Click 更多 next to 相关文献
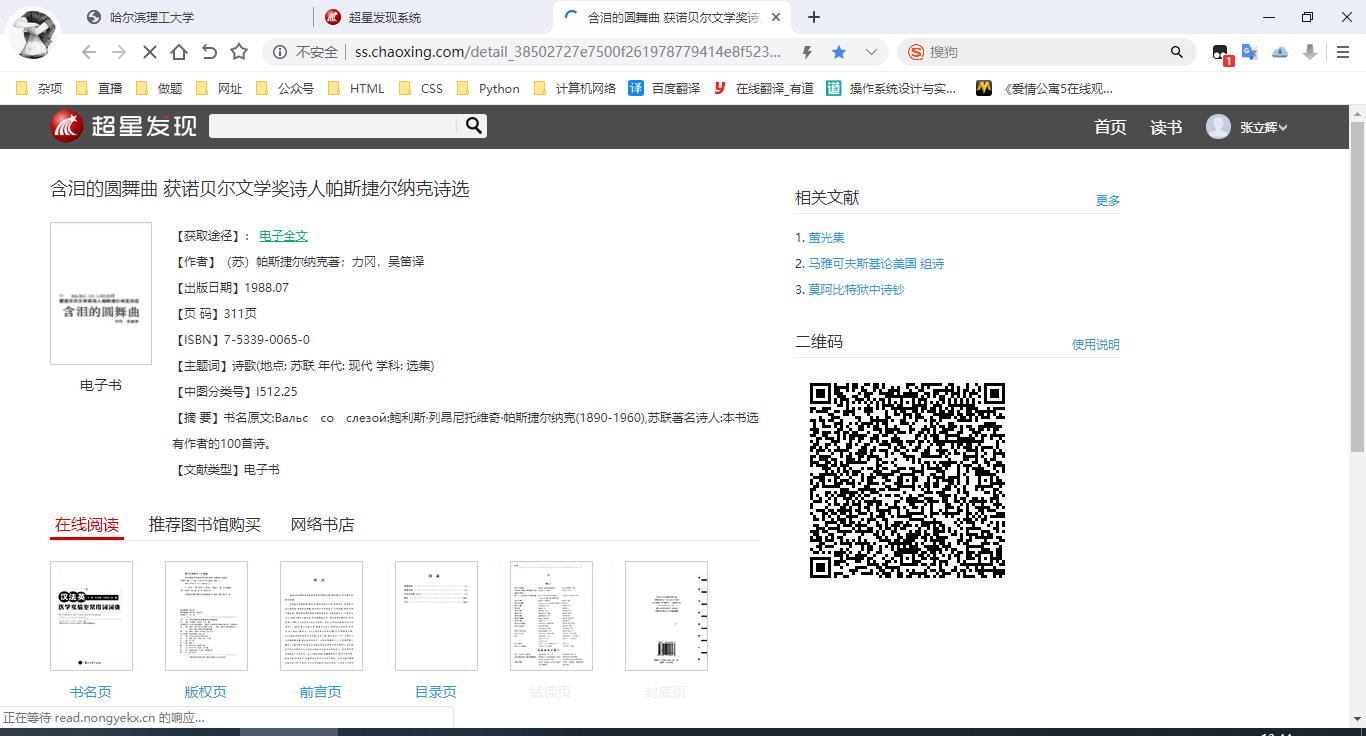1366x736 pixels. pos(1108,200)
